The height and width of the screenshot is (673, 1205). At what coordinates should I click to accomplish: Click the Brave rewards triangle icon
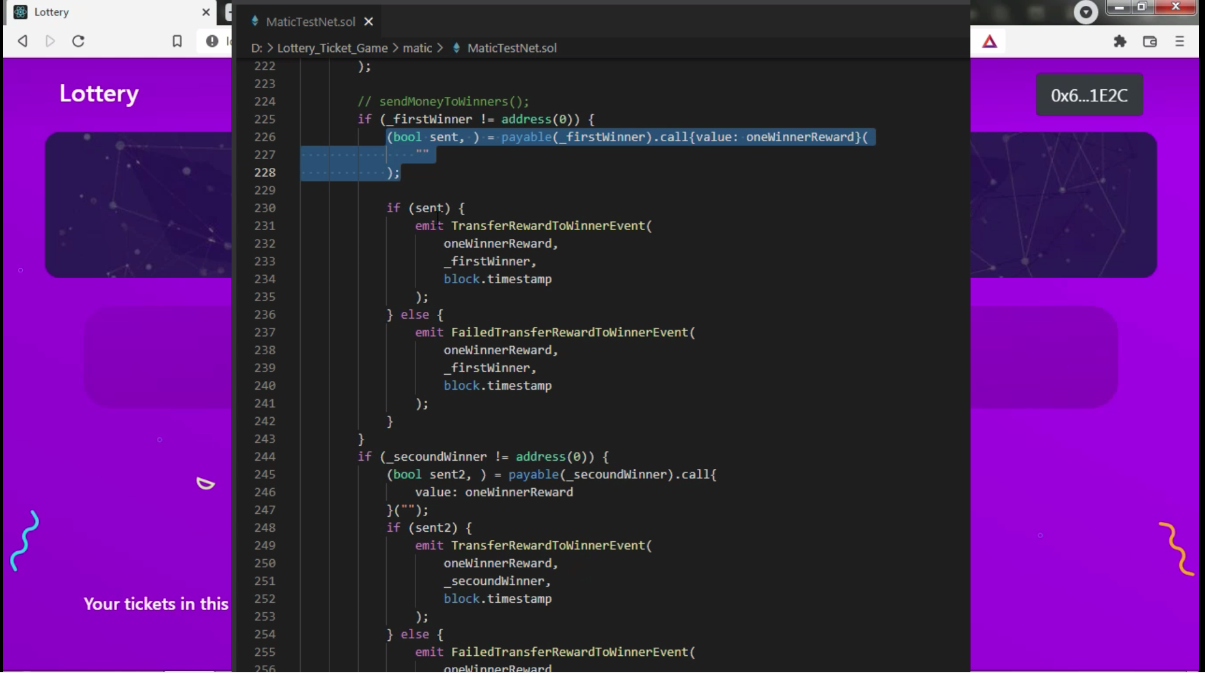[989, 41]
